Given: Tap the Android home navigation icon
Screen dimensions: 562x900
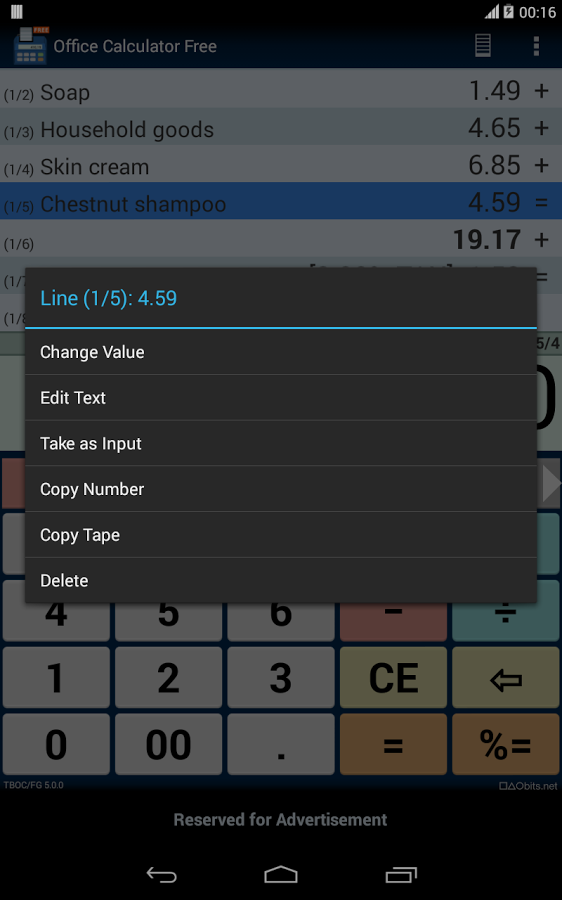Looking at the screenshot, I should click(281, 874).
